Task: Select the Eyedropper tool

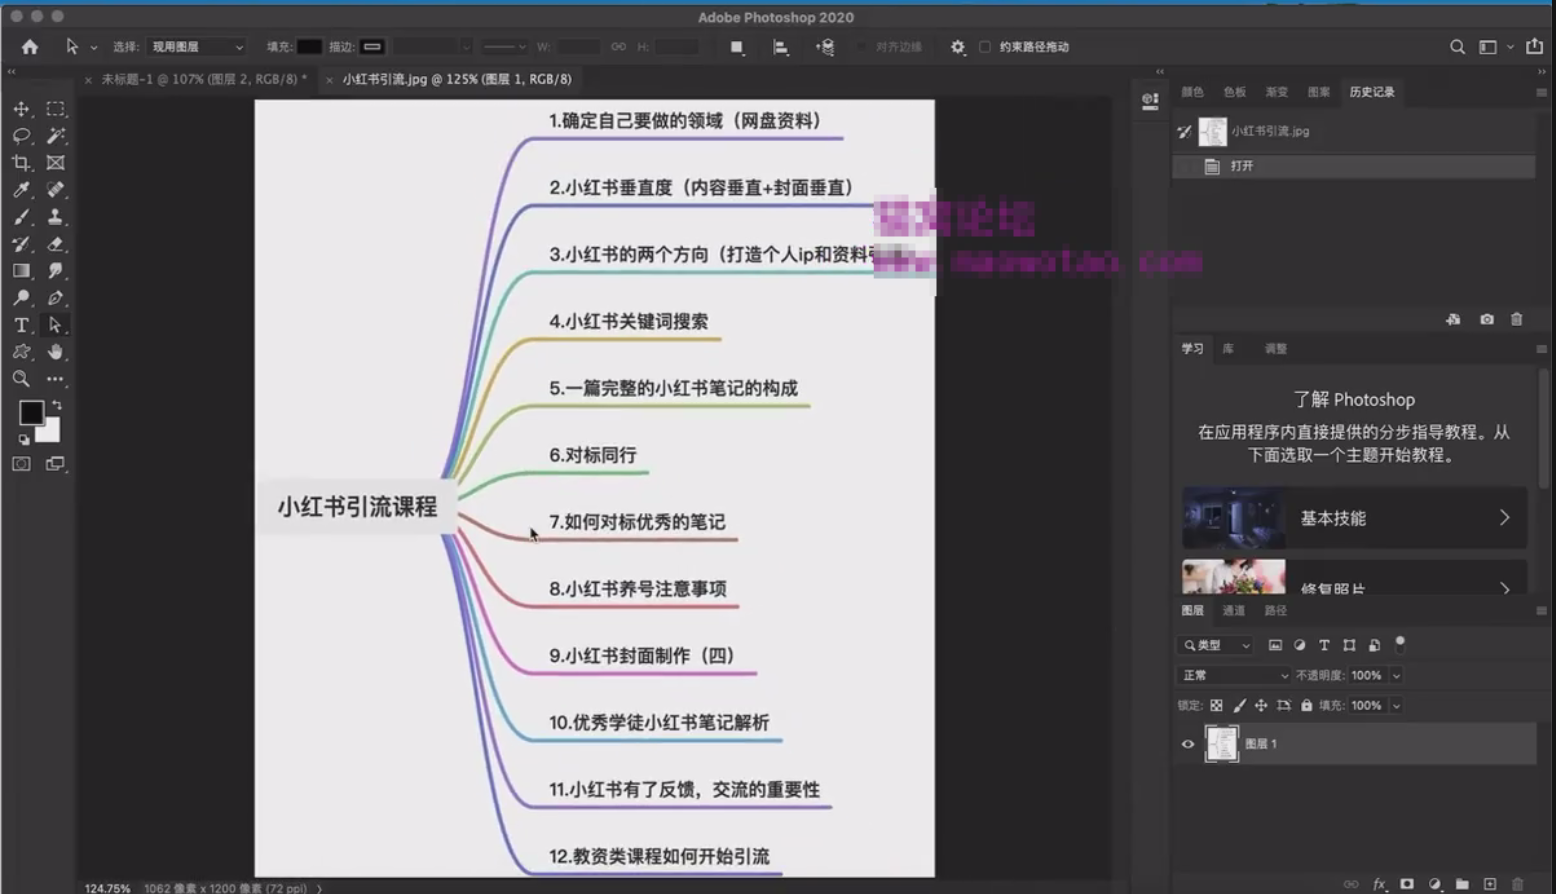Action: 21,190
